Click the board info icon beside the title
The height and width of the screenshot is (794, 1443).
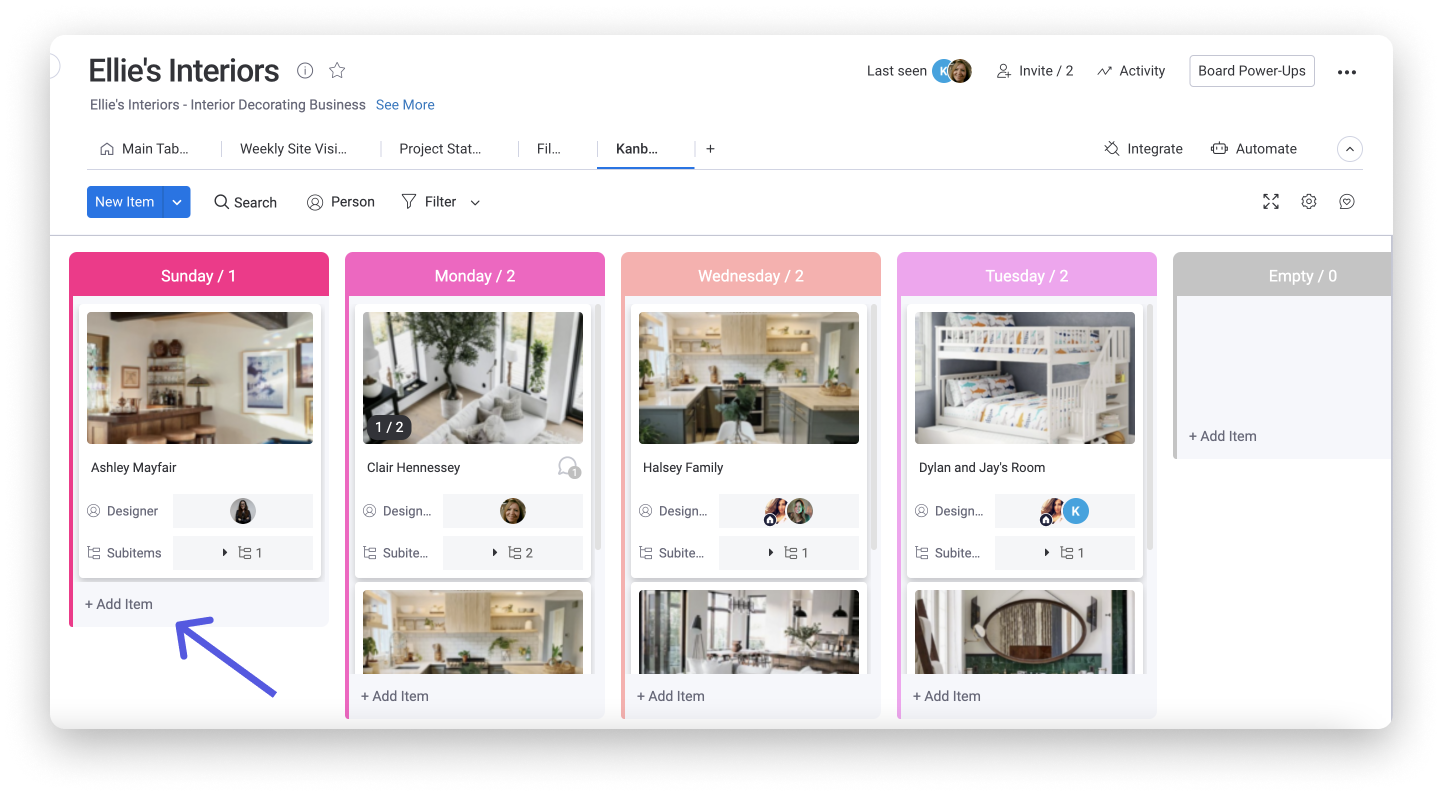305,70
